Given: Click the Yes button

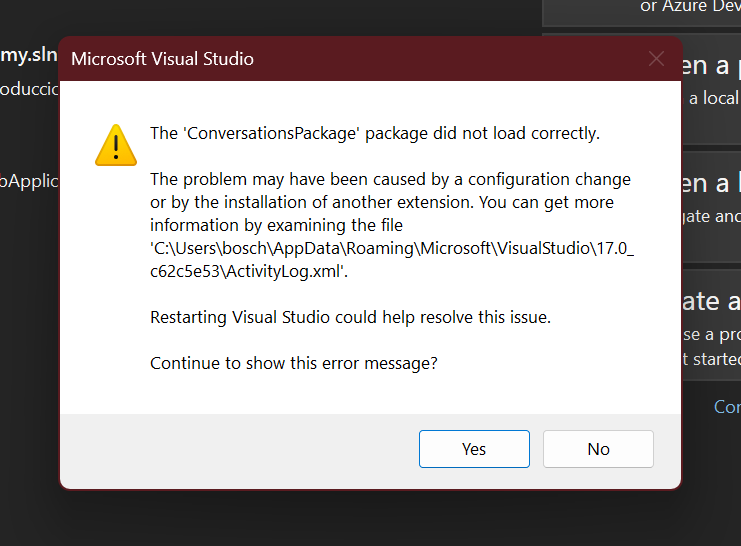Looking at the screenshot, I should click(474, 449).
